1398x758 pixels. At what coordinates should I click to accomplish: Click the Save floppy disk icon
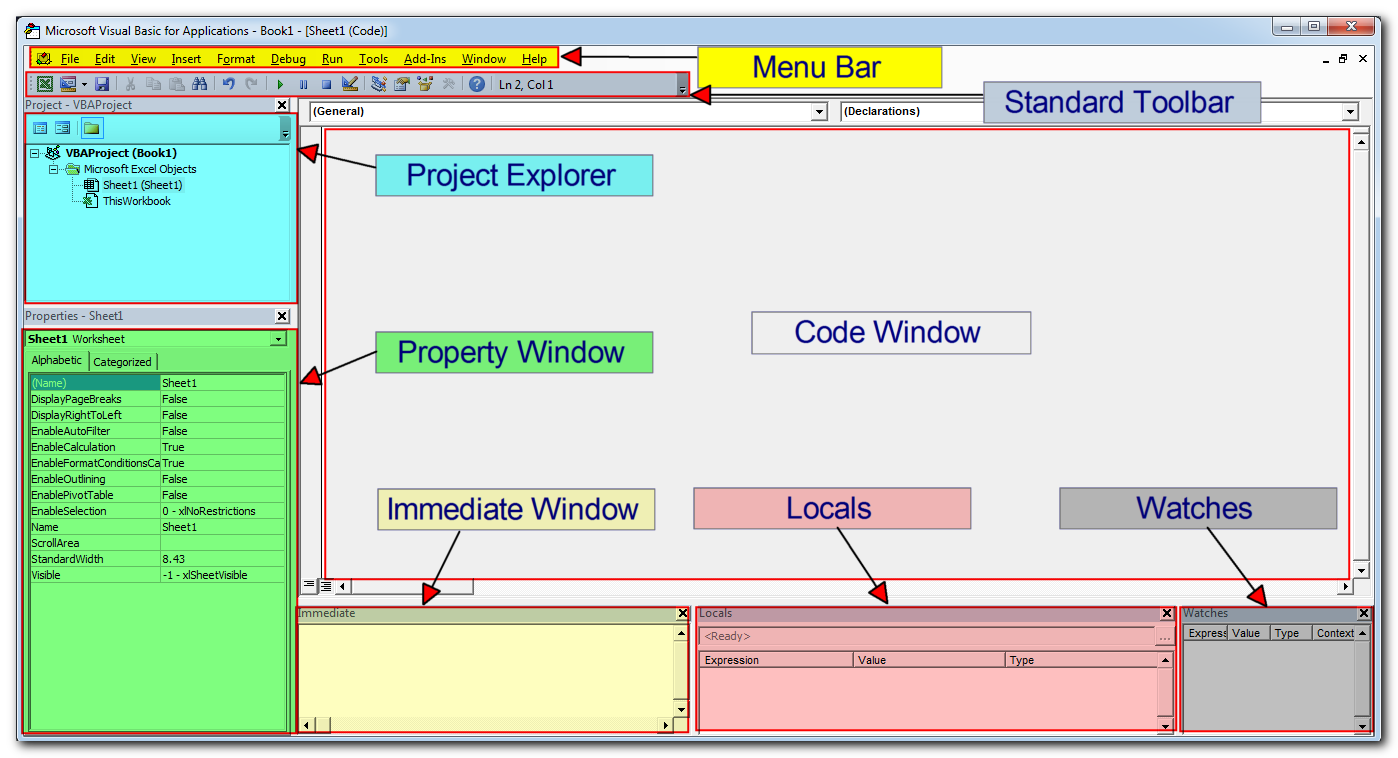click(102, 85)
